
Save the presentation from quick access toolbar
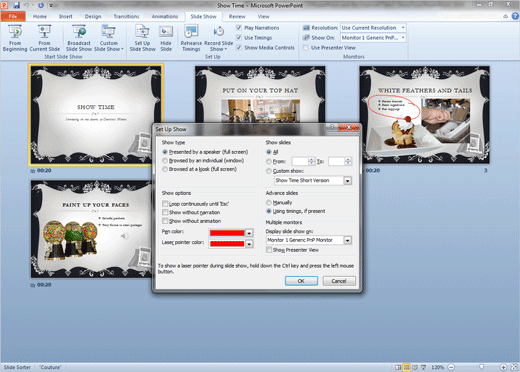coord(16,5)
